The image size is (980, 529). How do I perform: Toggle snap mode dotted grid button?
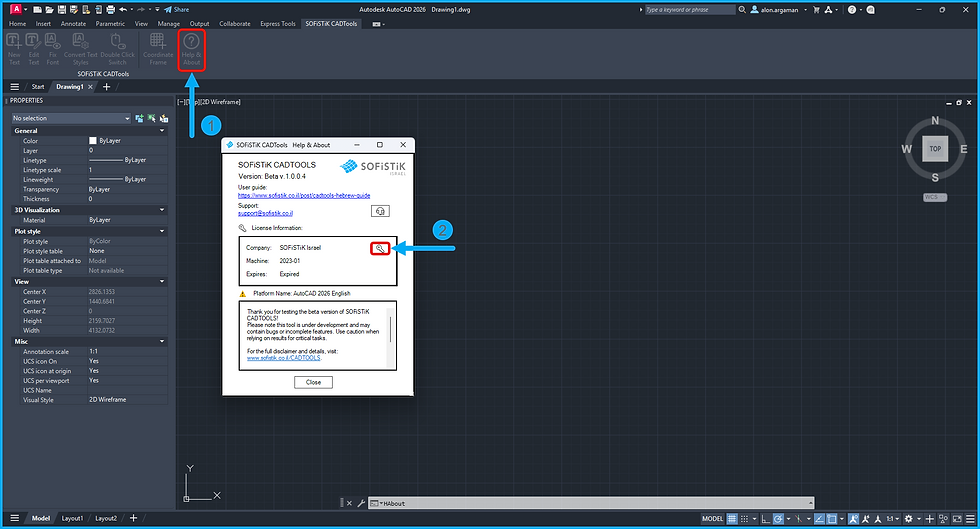744,519
